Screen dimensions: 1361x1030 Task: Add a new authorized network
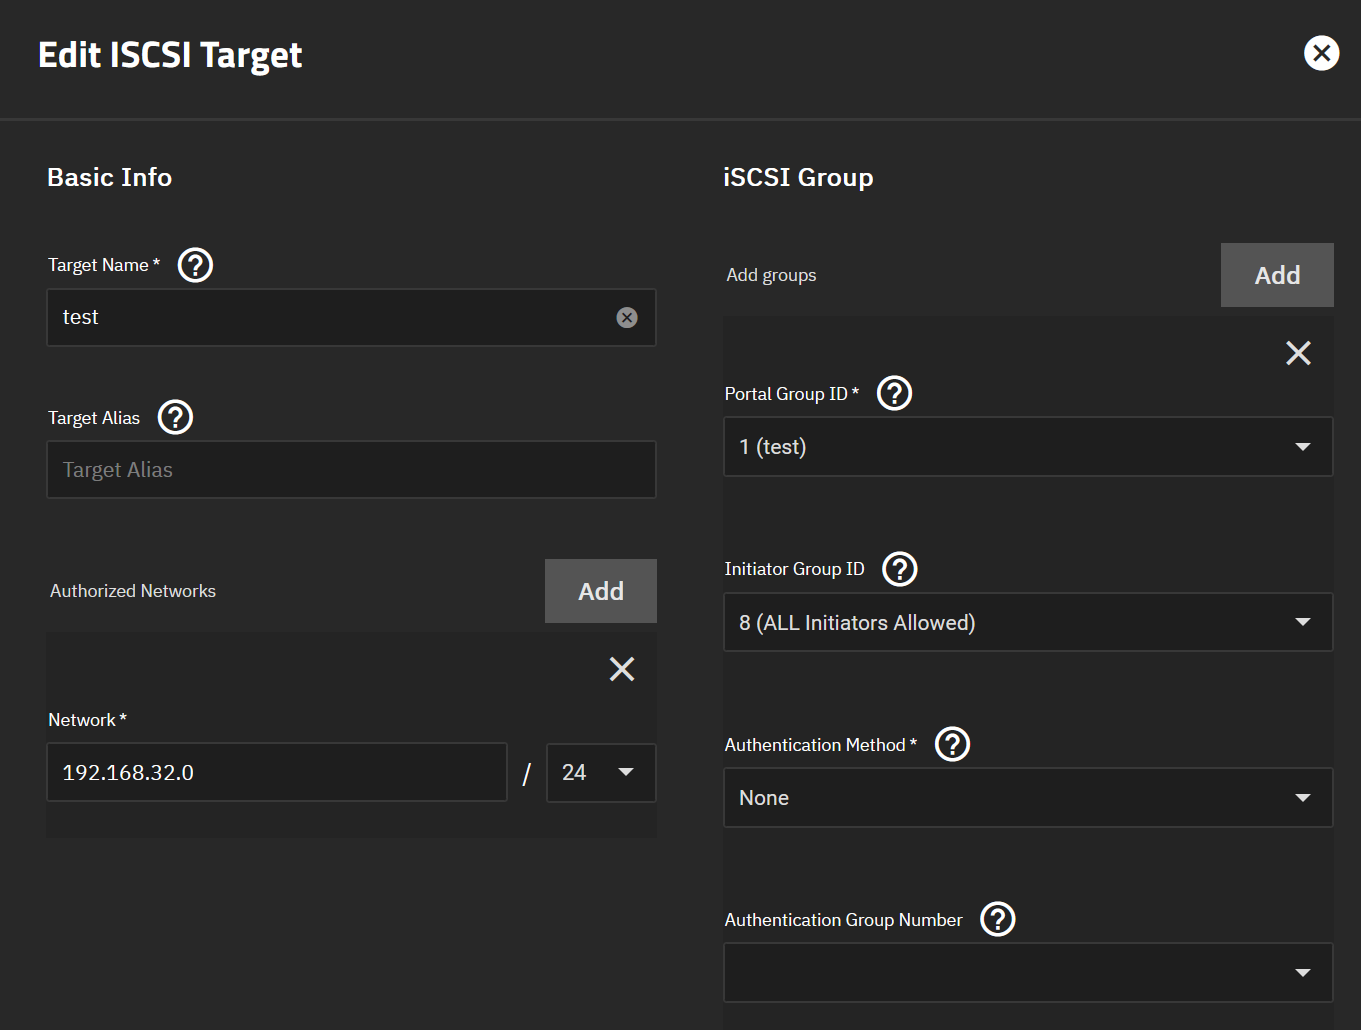tap(600, 591)
